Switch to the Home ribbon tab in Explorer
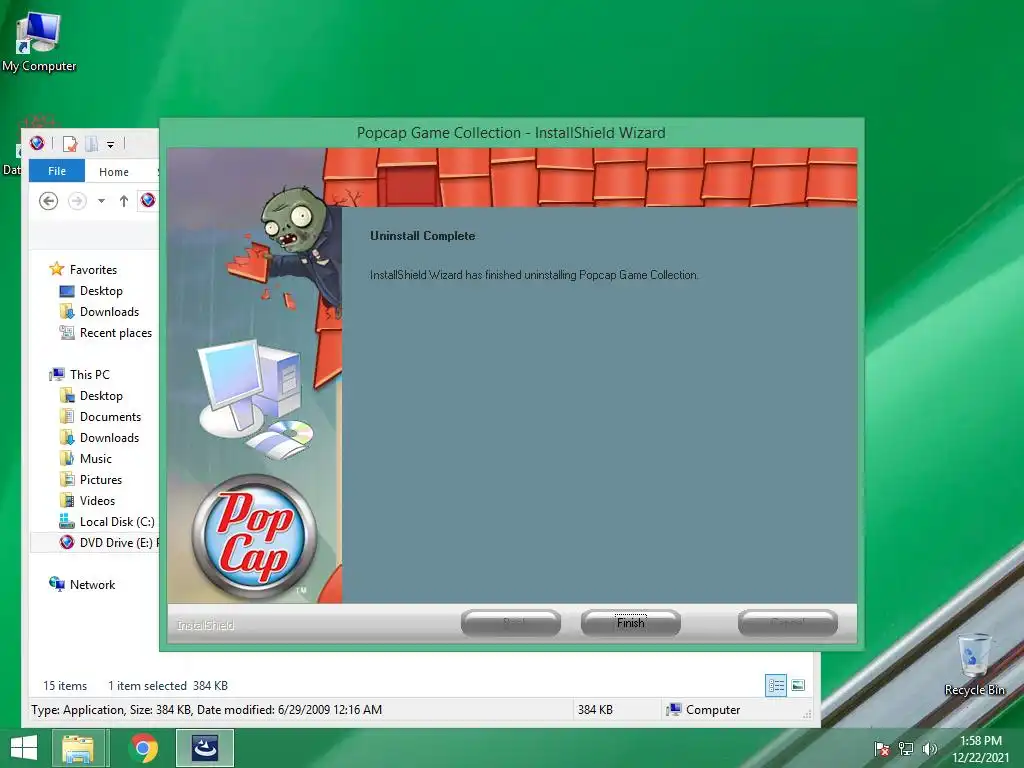 (114, 172)
